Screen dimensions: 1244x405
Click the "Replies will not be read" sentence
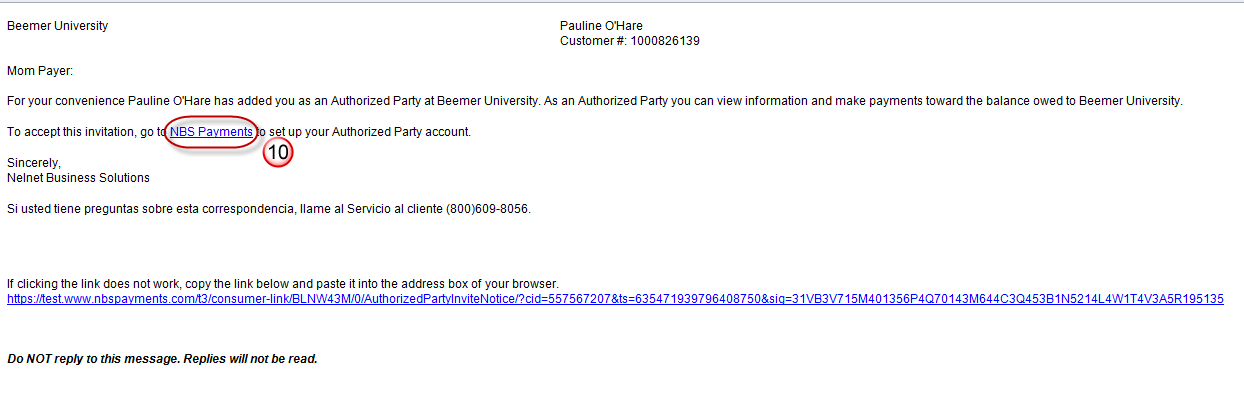point(250,358)
